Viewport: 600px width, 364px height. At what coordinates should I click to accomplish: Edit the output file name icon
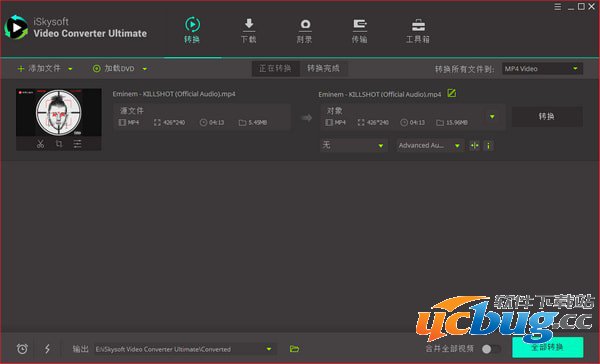tap(452, 93)
